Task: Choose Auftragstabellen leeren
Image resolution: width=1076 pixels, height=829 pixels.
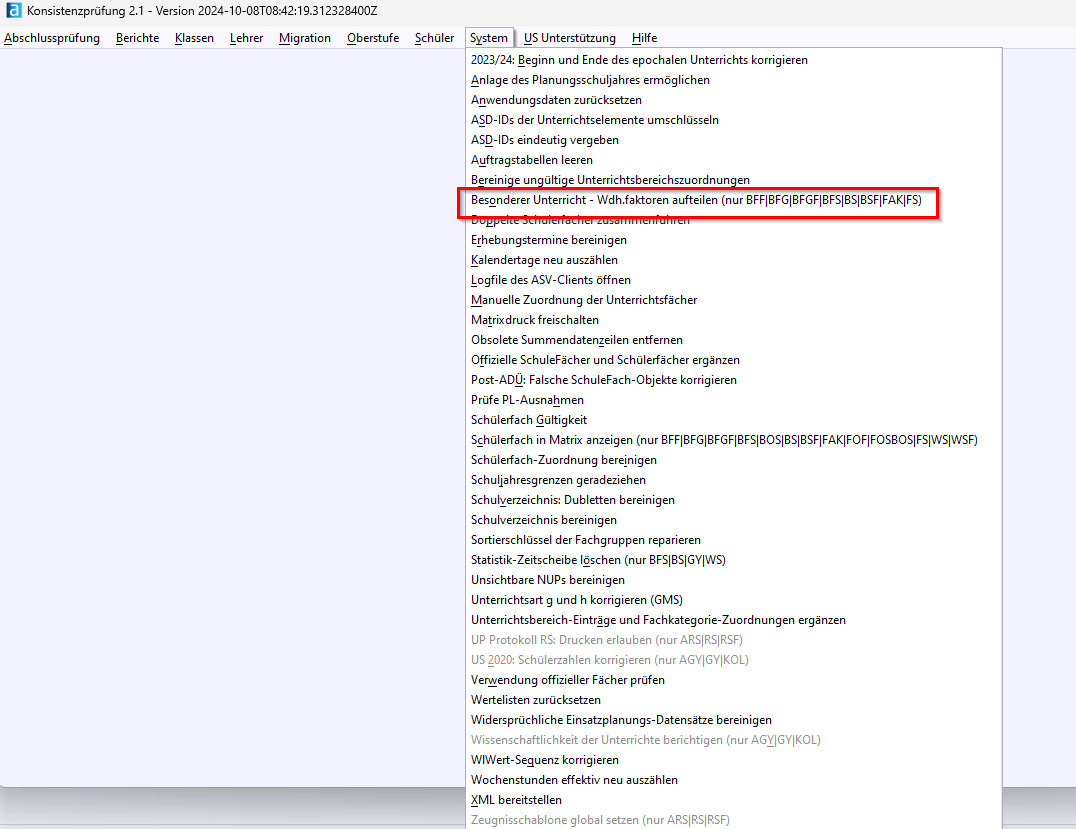Action: click(x=734, y=159)
